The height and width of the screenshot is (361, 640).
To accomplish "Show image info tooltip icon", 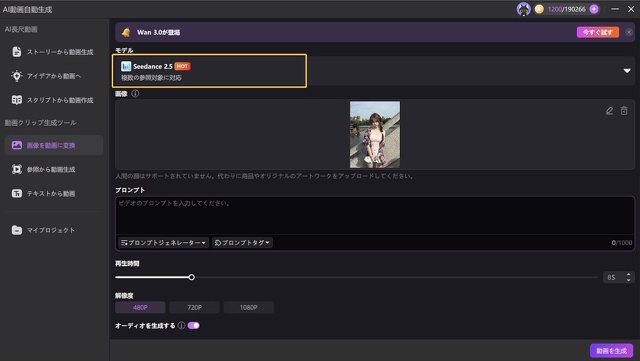I will pyautogui.click(x=135, y=94).
